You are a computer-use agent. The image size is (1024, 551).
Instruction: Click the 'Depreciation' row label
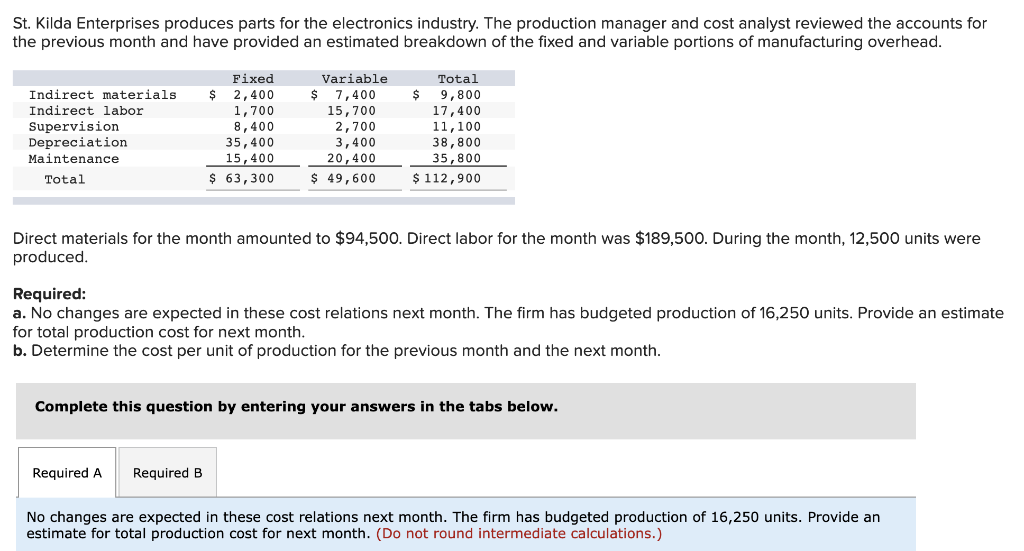(78, 142)
